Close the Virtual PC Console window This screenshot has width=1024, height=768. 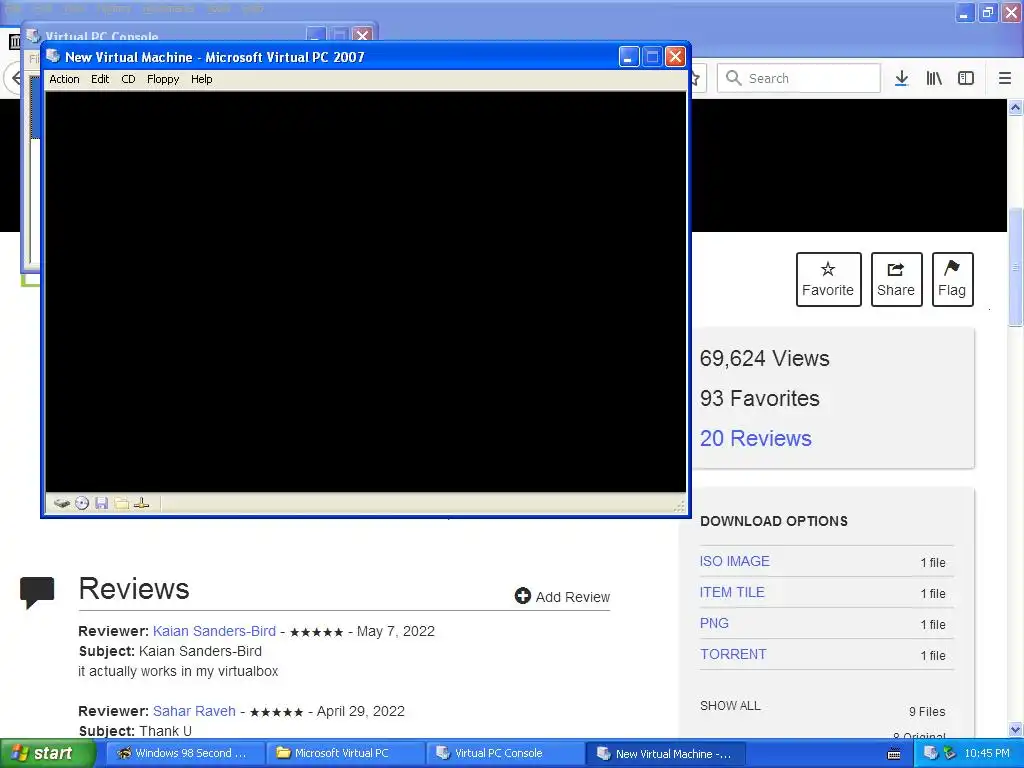[362, 35]
